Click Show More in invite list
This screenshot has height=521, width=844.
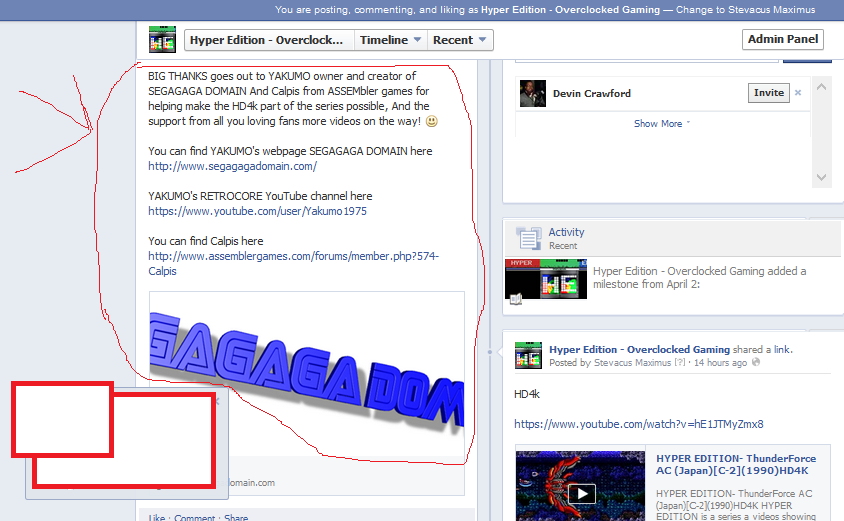click(x=662, y=123)
